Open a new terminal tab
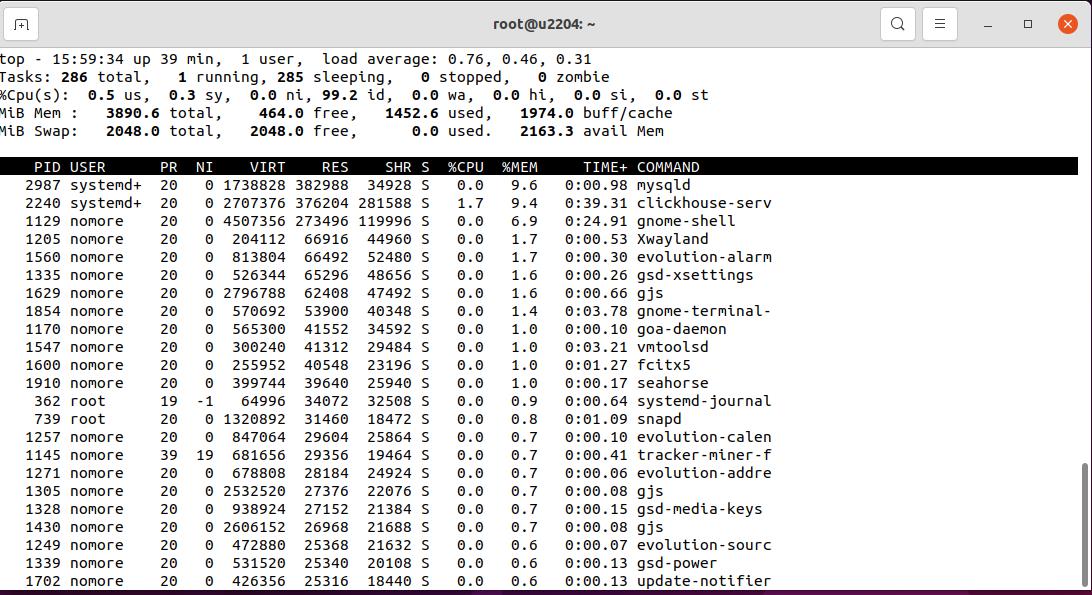The height and width of the screenshot is (595, 1092). [22, 24]
